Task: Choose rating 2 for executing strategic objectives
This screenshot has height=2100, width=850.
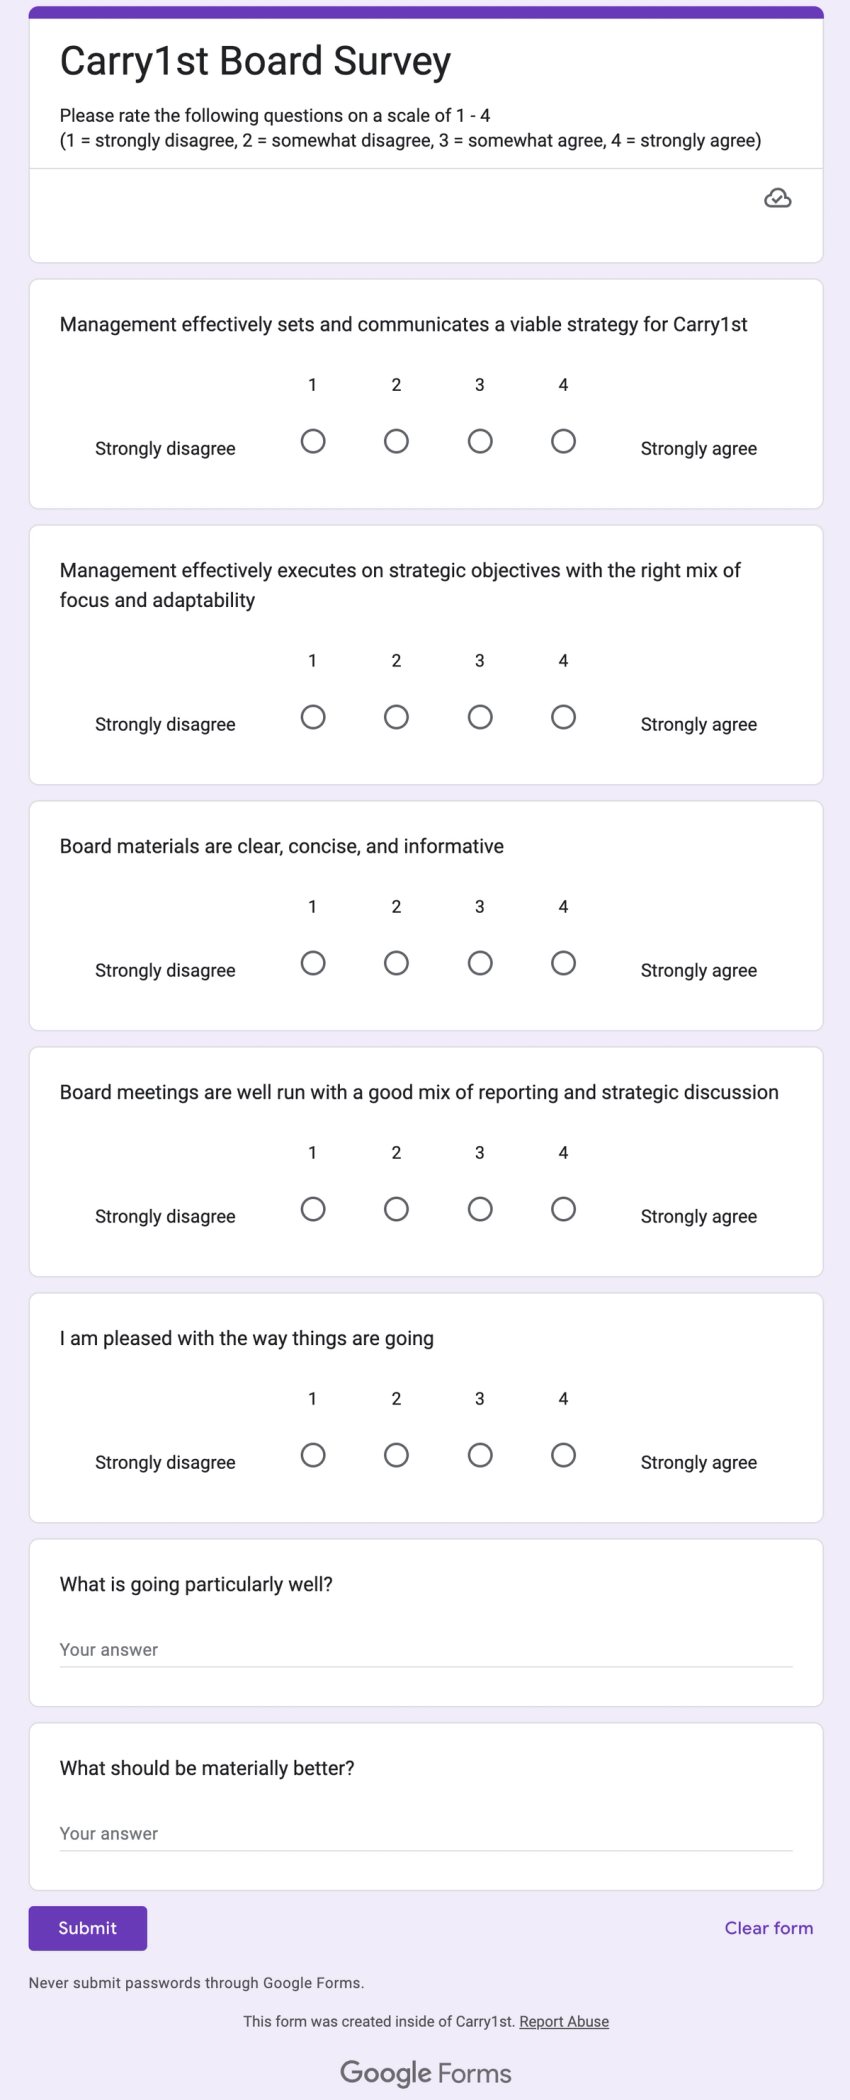Action: pyautogui.click(x=396, y=716)
